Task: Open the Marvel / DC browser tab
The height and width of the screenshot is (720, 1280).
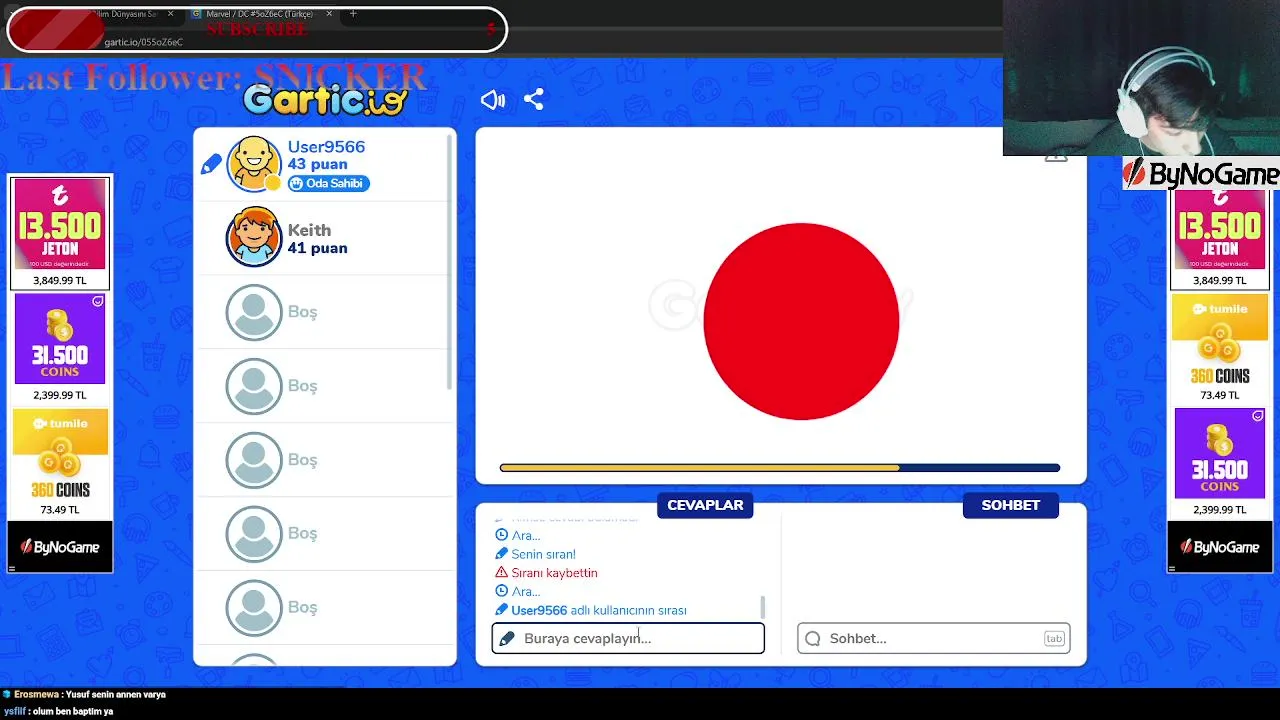Action: point(260,14)
